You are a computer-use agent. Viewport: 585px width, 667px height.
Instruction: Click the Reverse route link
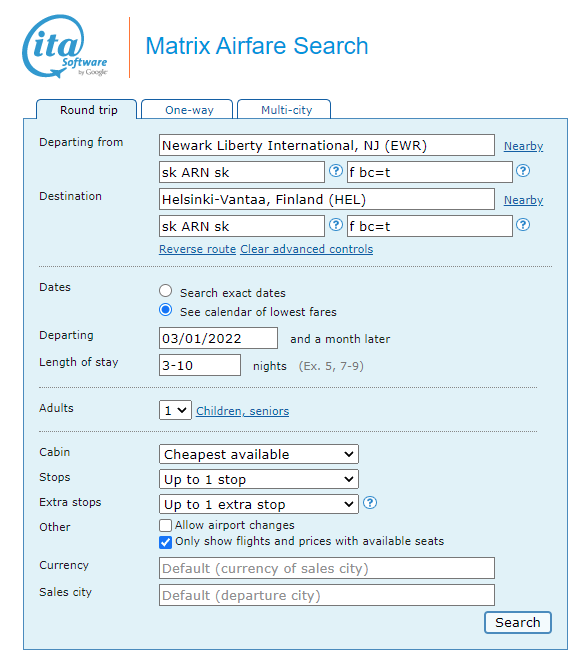point(197,249)
